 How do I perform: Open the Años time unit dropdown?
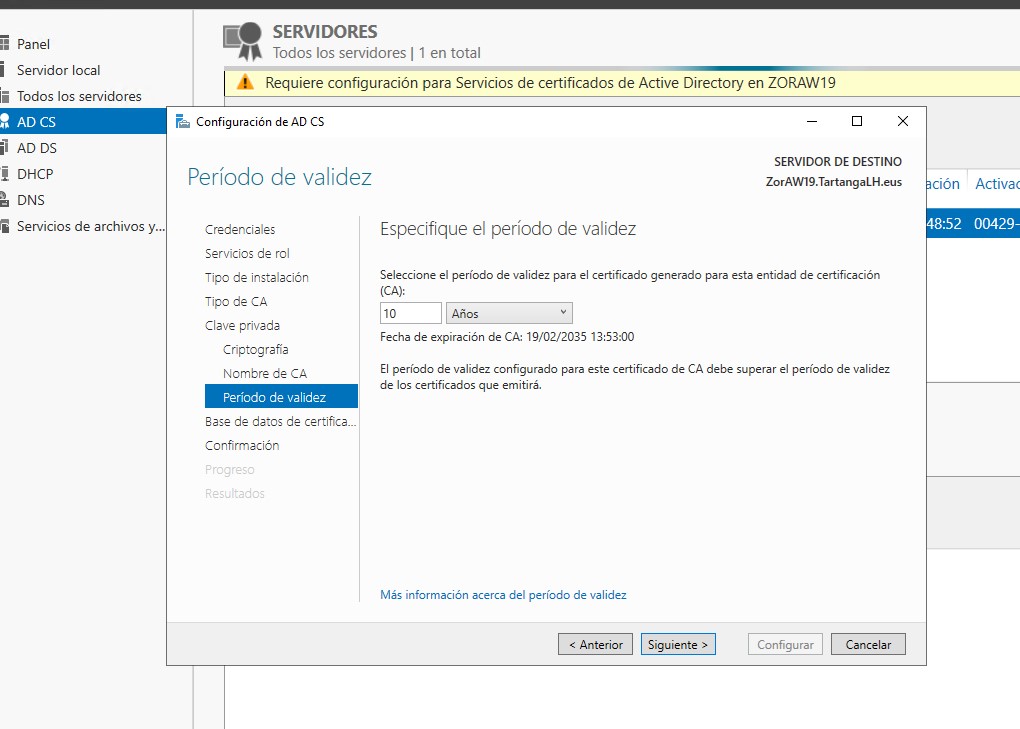coord(509,313)
